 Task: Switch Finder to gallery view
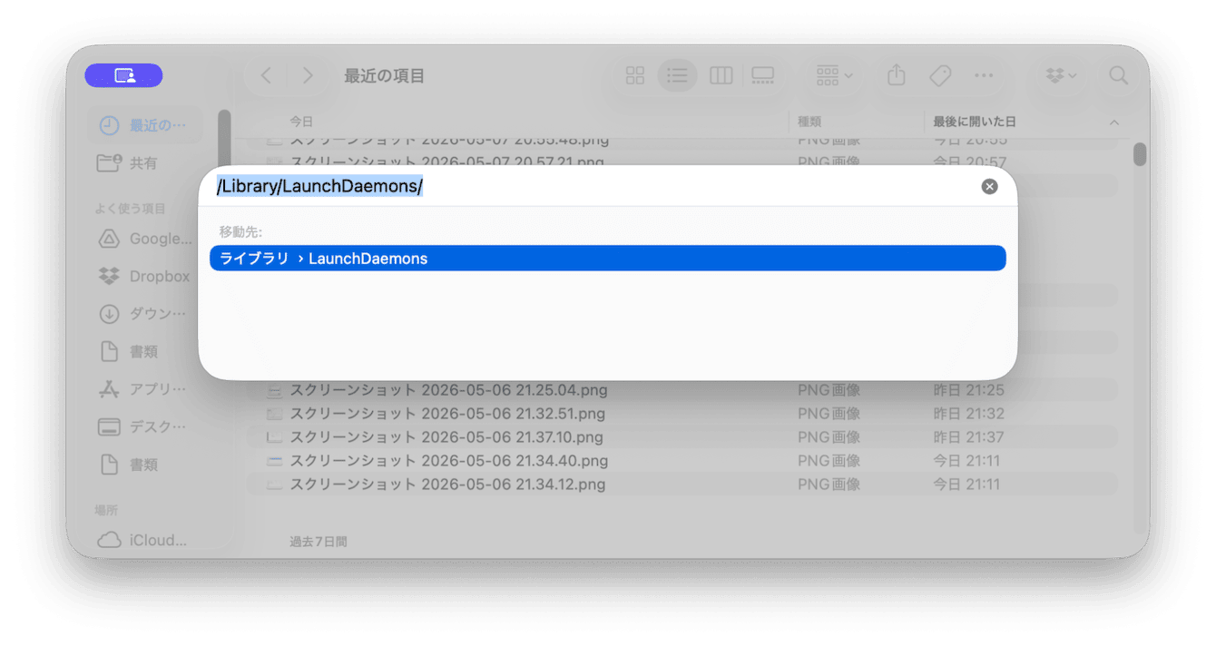coord(763,75)
